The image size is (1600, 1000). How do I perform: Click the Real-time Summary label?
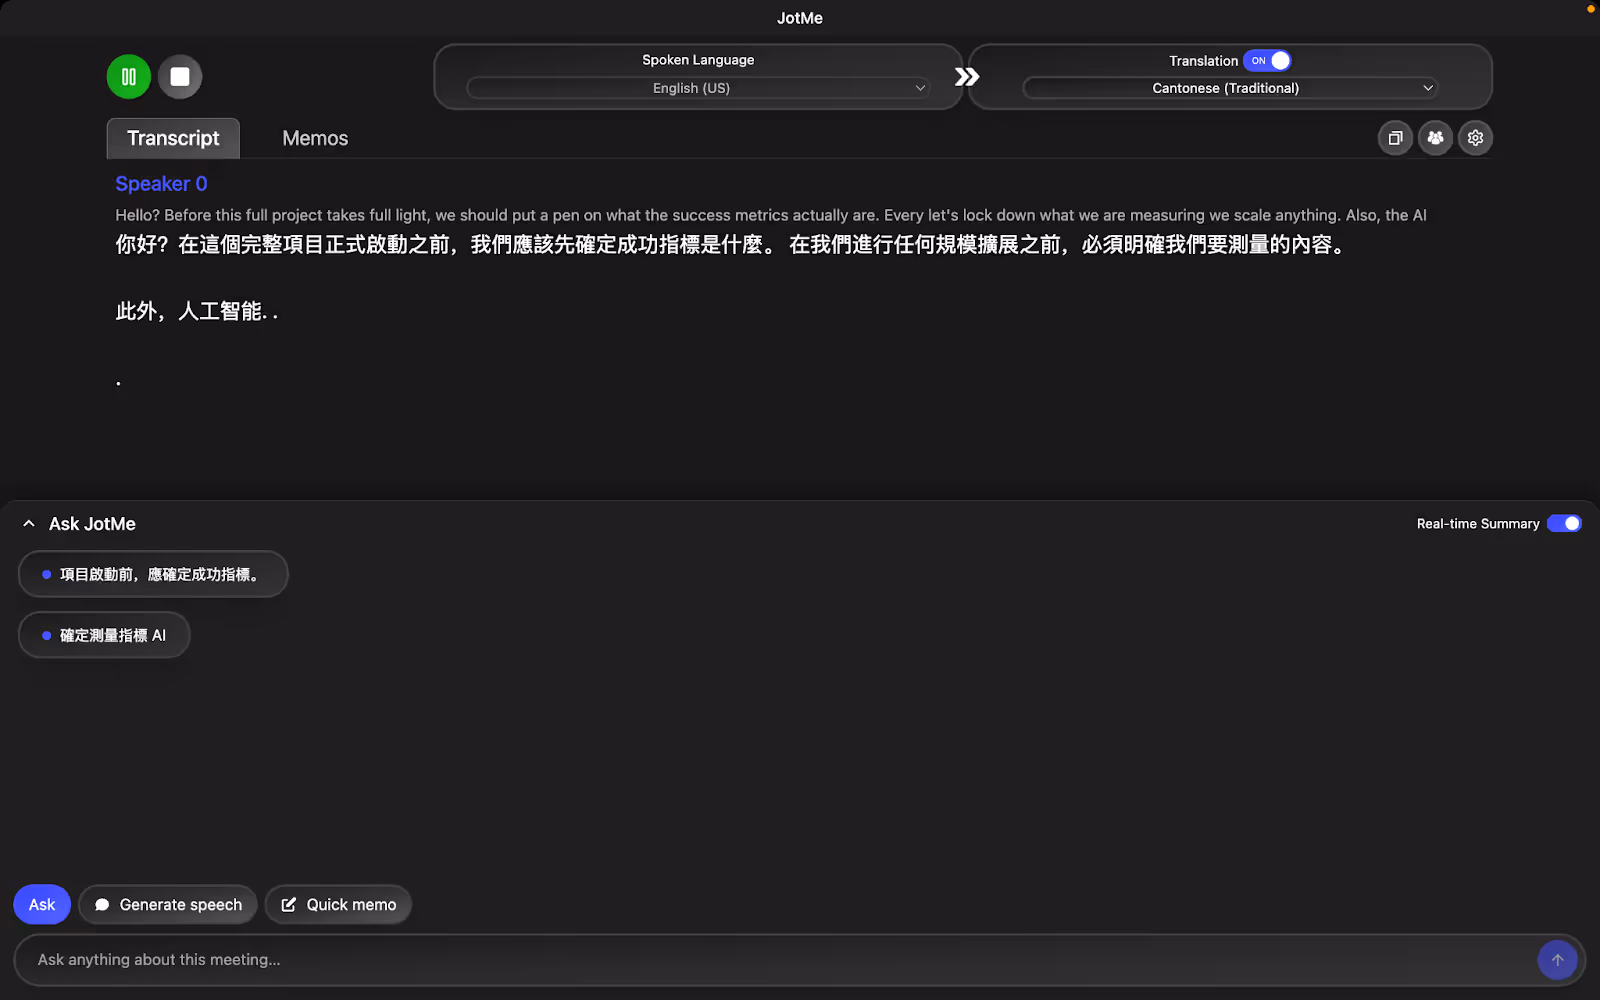click(x=1478, y=524)
